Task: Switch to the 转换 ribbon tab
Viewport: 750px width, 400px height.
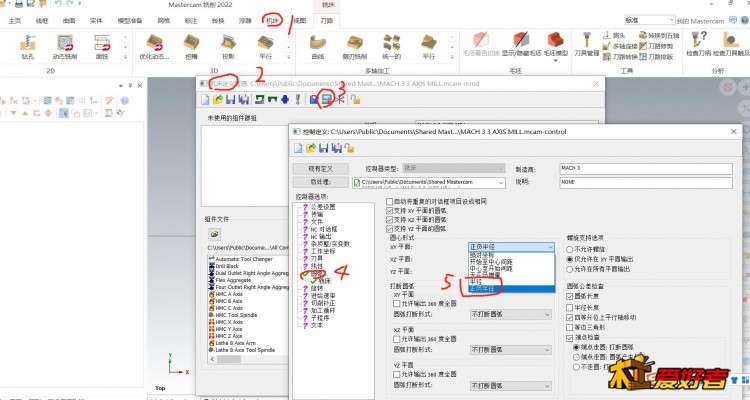Action: point(218,21)
